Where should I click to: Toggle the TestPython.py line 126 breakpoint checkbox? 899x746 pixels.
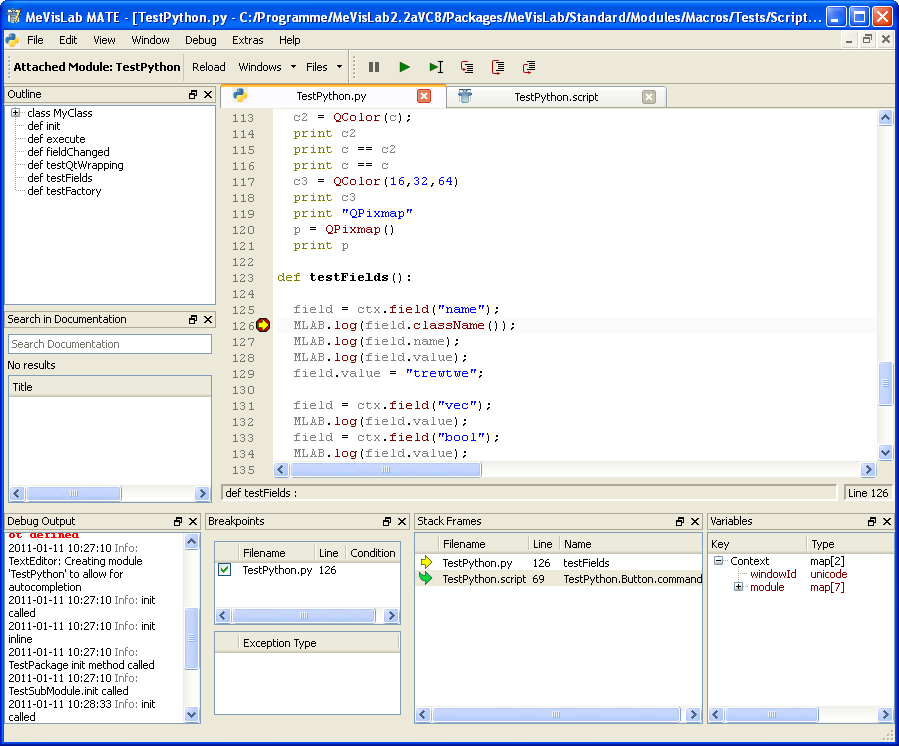pyautogui.click(x=225, y=570)
